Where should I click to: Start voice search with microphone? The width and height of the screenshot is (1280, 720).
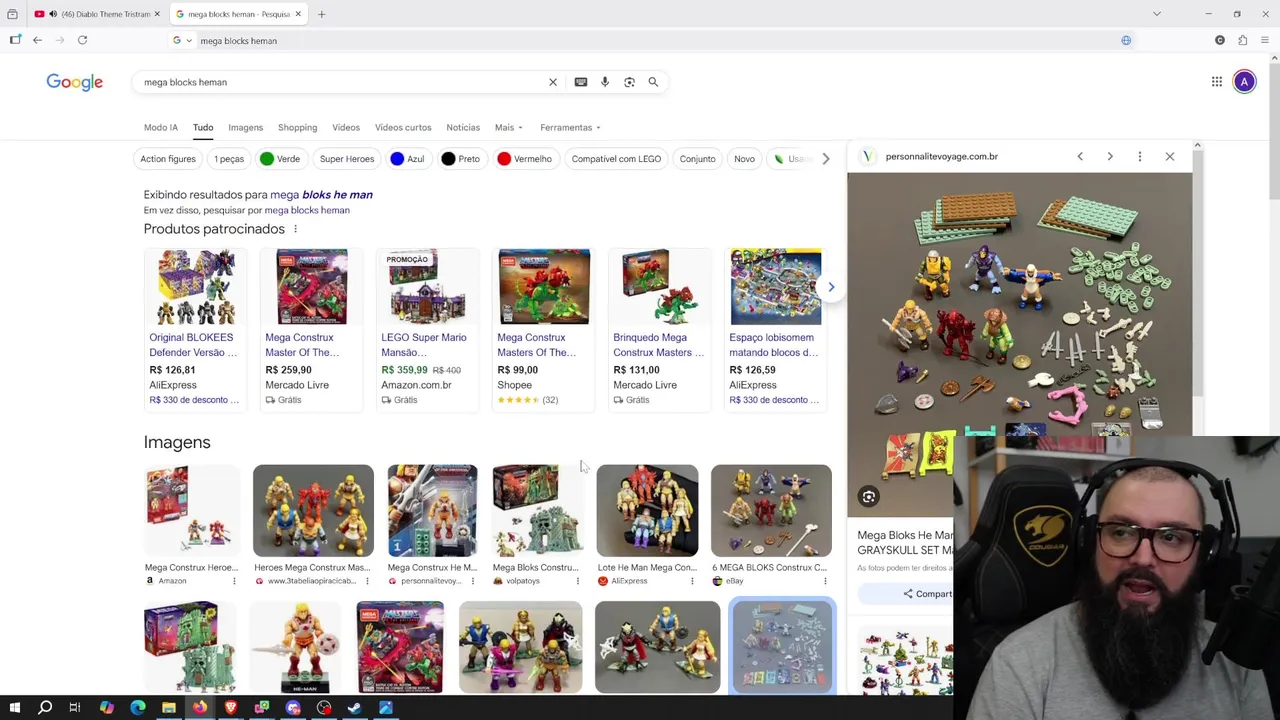coord(605,82)
